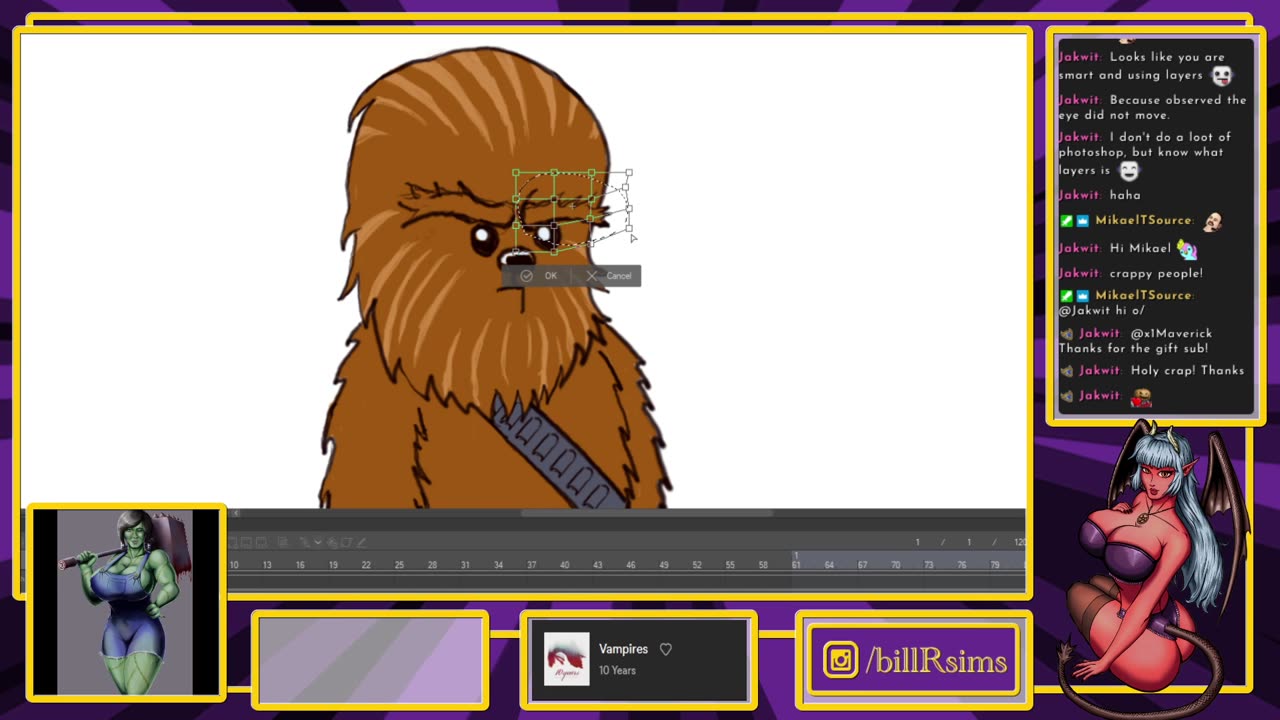Click 'Thanks for the gift sub!' message

point(1133,348)
